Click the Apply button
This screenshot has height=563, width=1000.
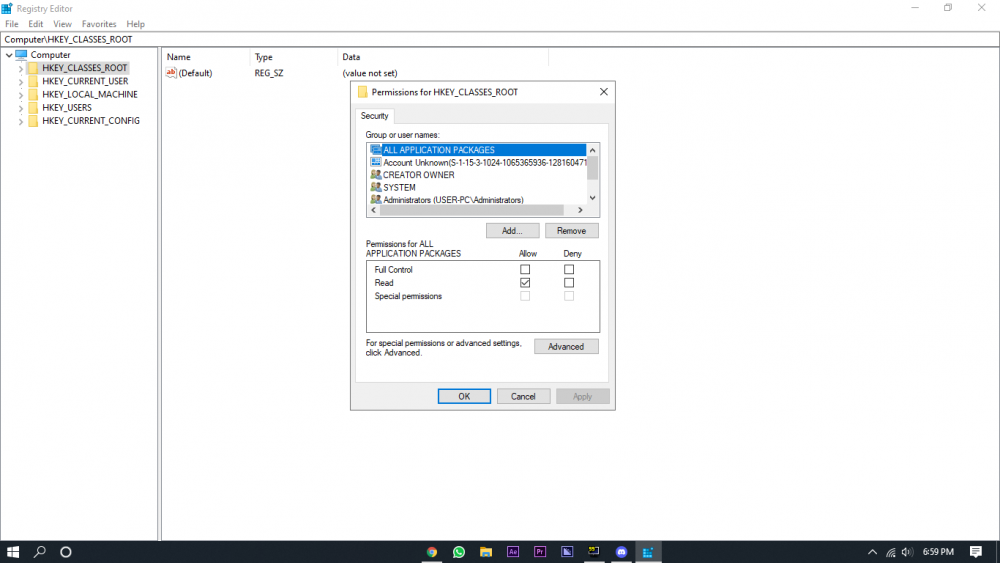[x=582, y=396]
